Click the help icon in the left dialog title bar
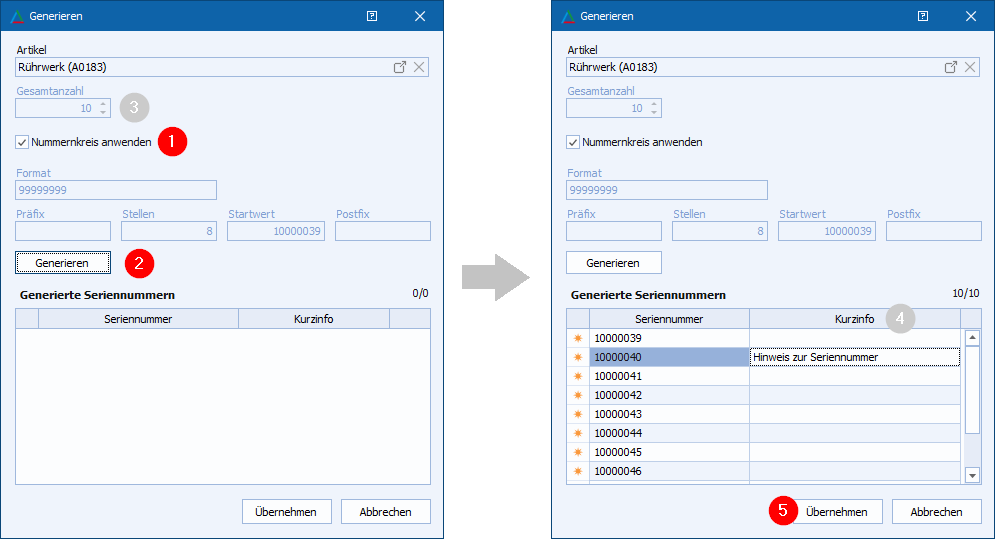The image size is (999, 539). (372, 17)
